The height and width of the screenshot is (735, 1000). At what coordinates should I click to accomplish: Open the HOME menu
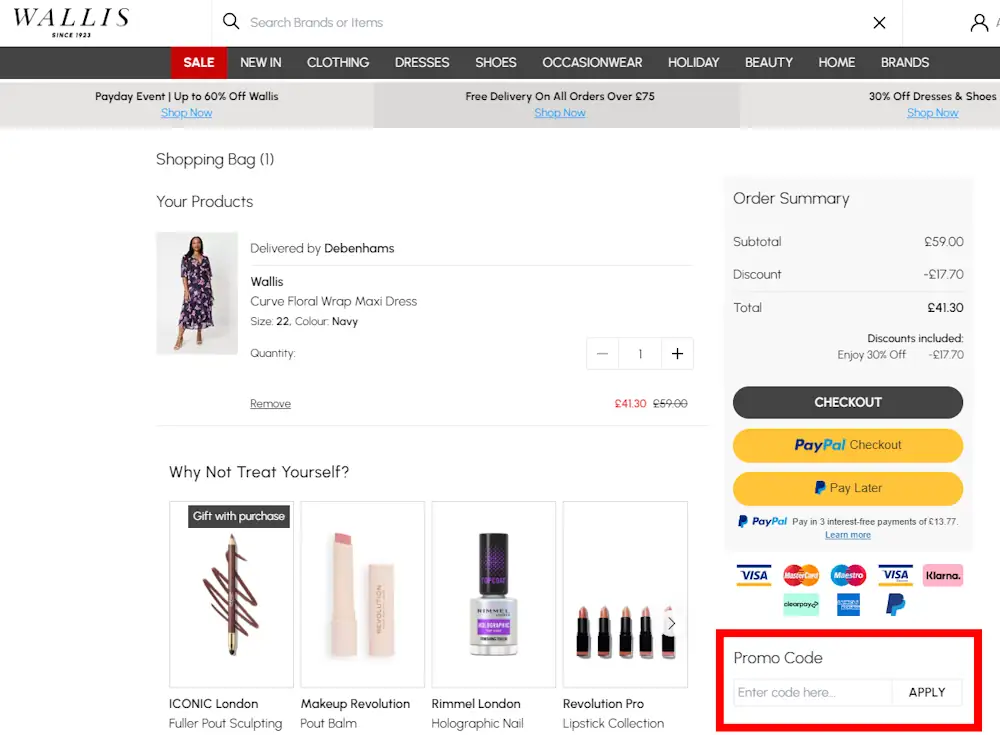(x=836, y=63)
